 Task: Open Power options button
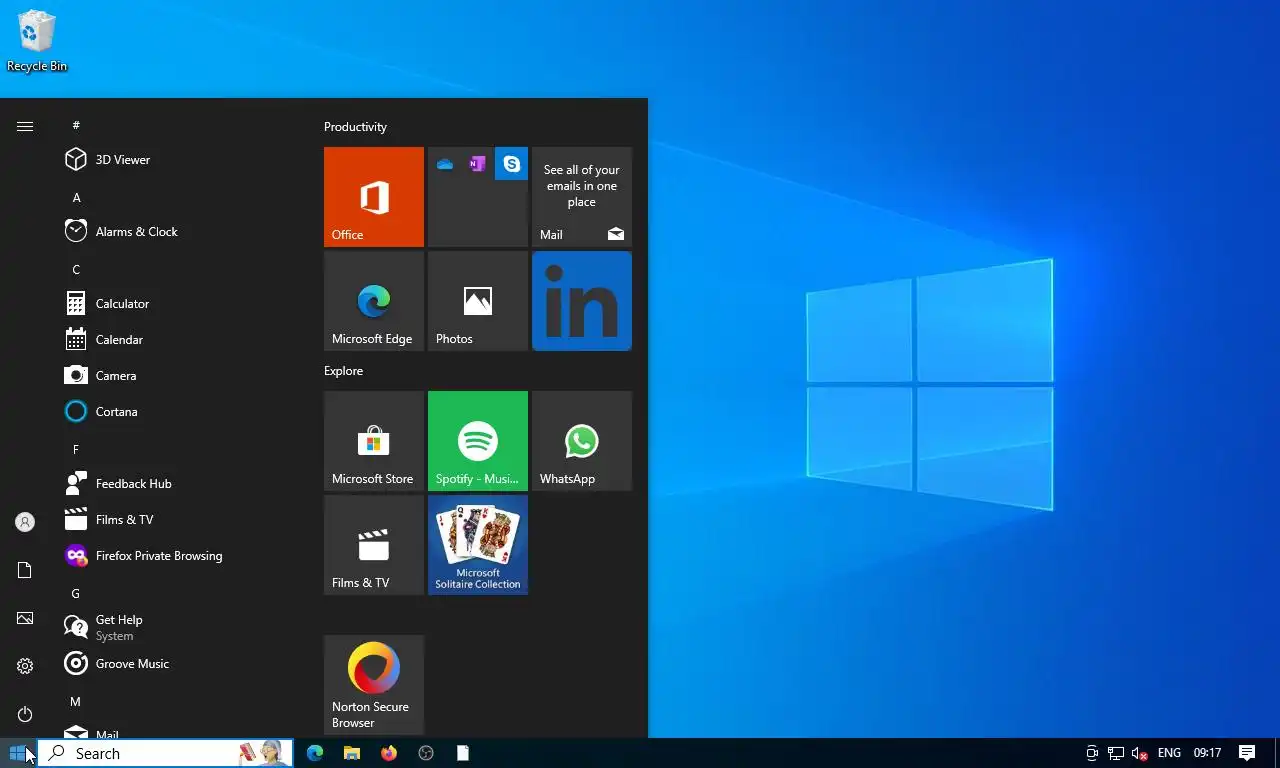(25, 714)
